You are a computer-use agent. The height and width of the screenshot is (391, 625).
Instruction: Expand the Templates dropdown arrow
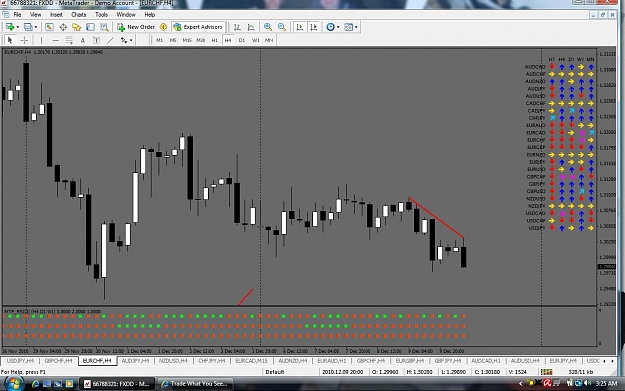[356, 27]
